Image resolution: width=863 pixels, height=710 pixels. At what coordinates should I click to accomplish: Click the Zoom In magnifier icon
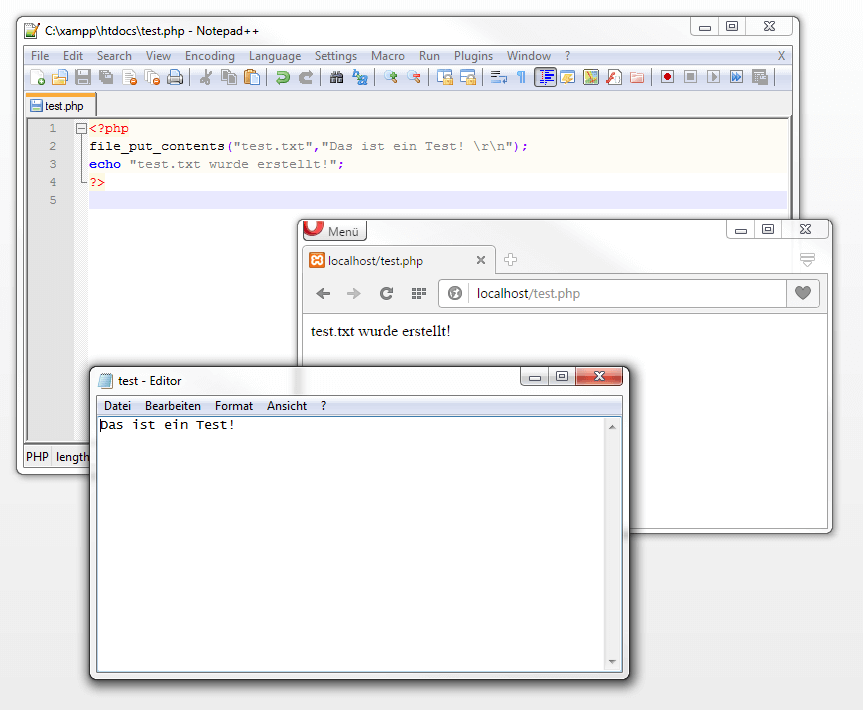[x=391, y=77]
